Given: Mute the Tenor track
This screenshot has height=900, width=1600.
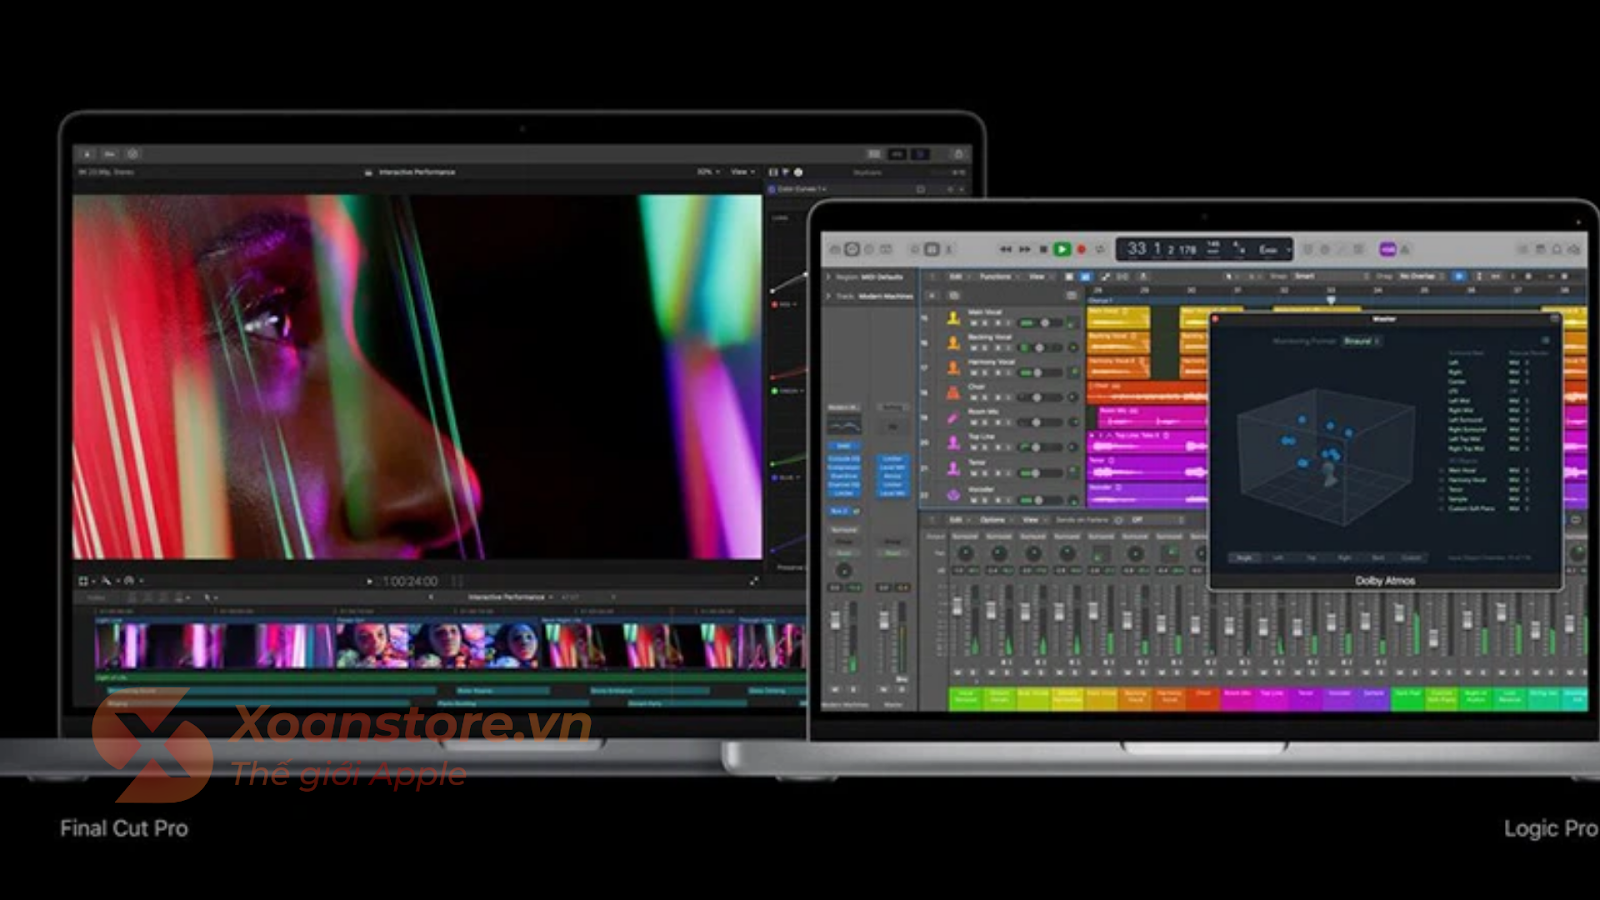Looking at the screenshot, I should click(973, 473).
